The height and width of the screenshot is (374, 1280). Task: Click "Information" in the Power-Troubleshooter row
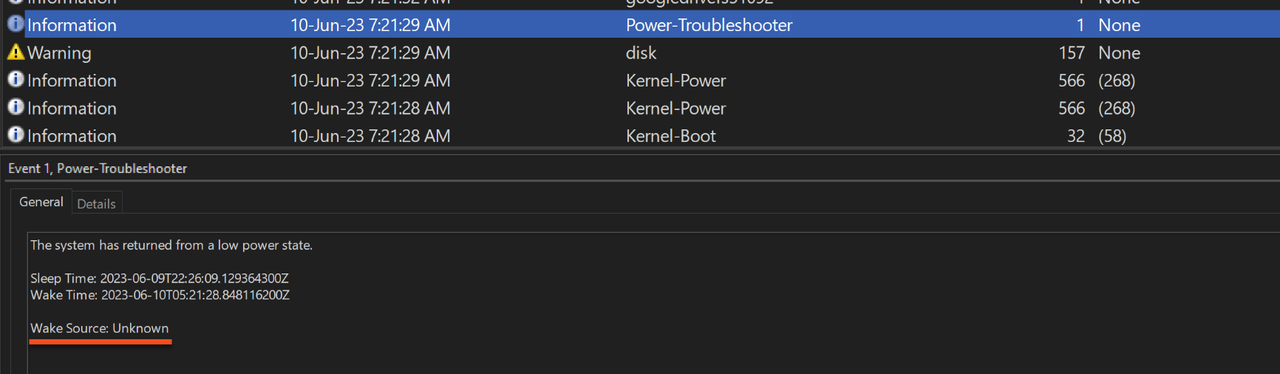[x=72, y=25]
